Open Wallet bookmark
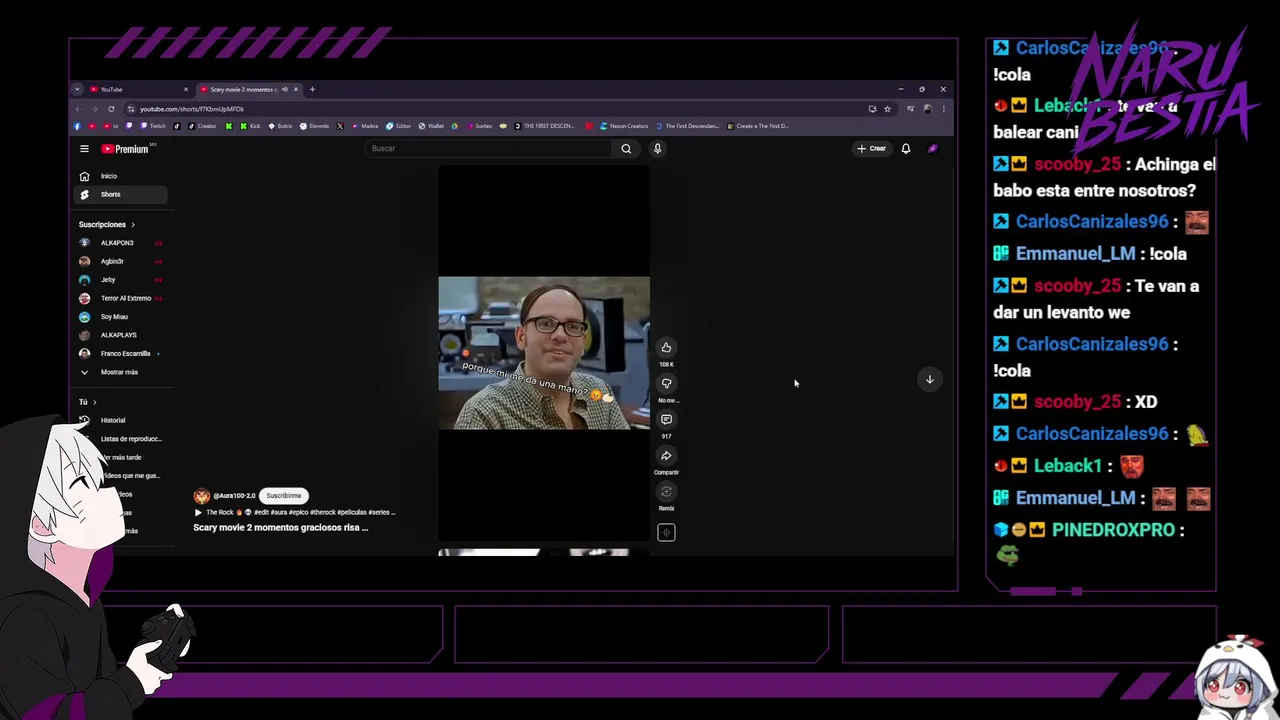 coord(431,126)
